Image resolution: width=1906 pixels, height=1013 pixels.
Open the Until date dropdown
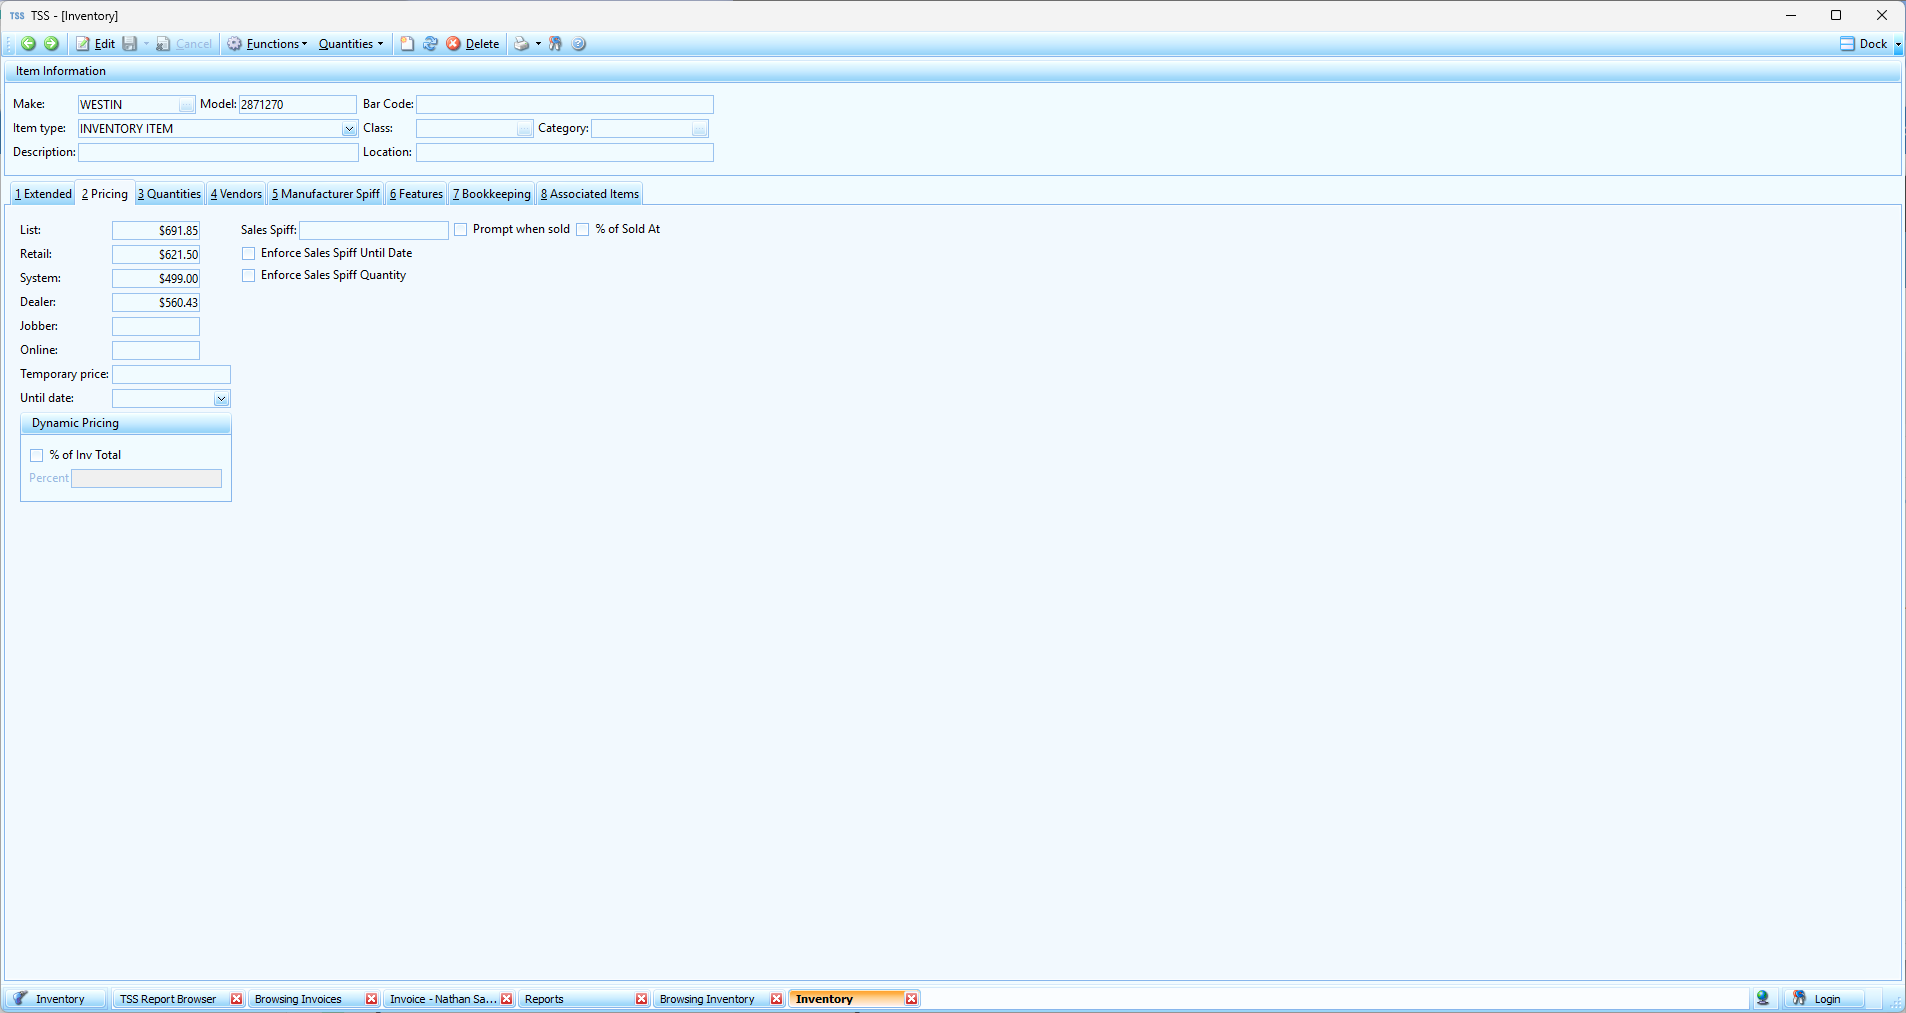221,399
